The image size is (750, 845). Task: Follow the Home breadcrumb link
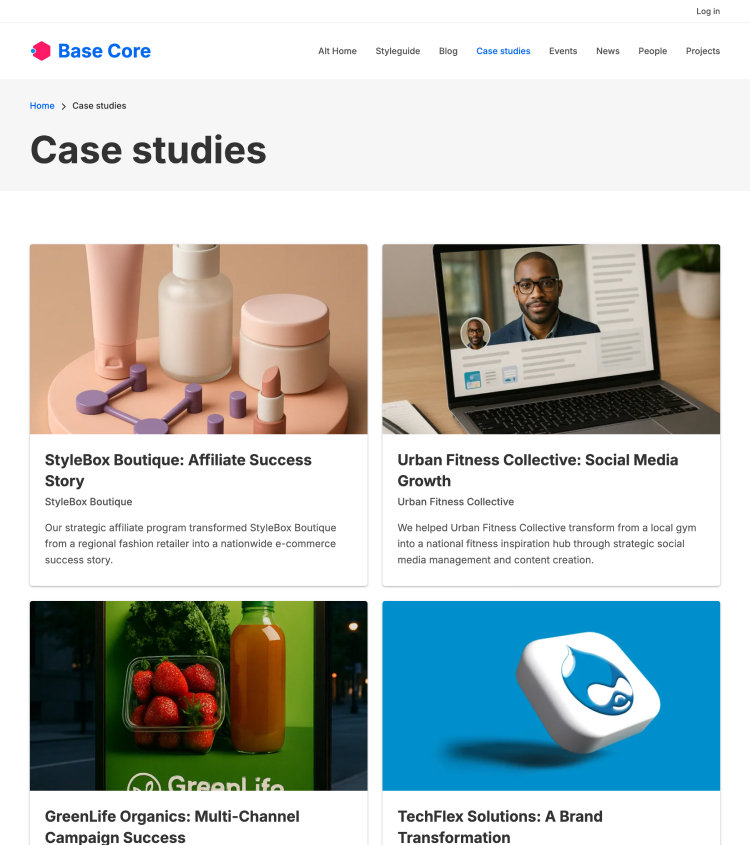click(x=42, y=106)
